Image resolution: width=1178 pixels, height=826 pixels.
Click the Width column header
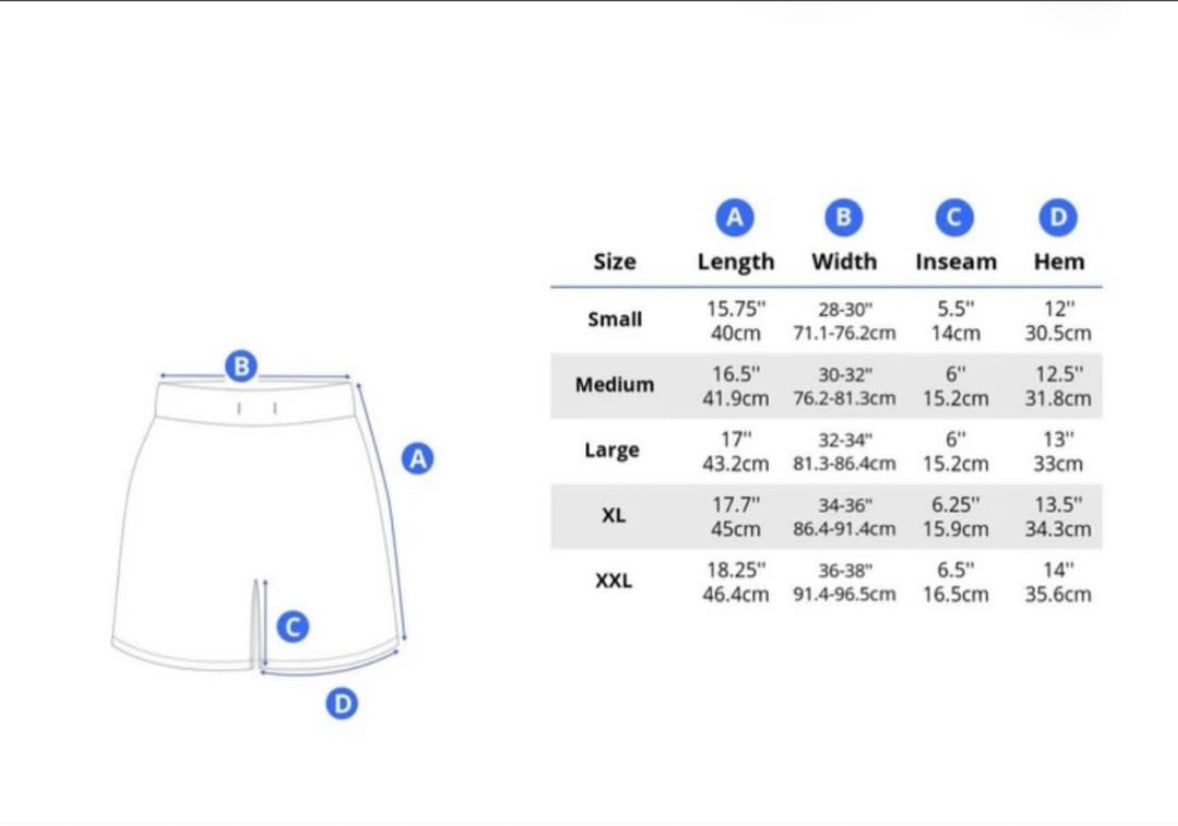pyautogui.click(x=844, y=262)
